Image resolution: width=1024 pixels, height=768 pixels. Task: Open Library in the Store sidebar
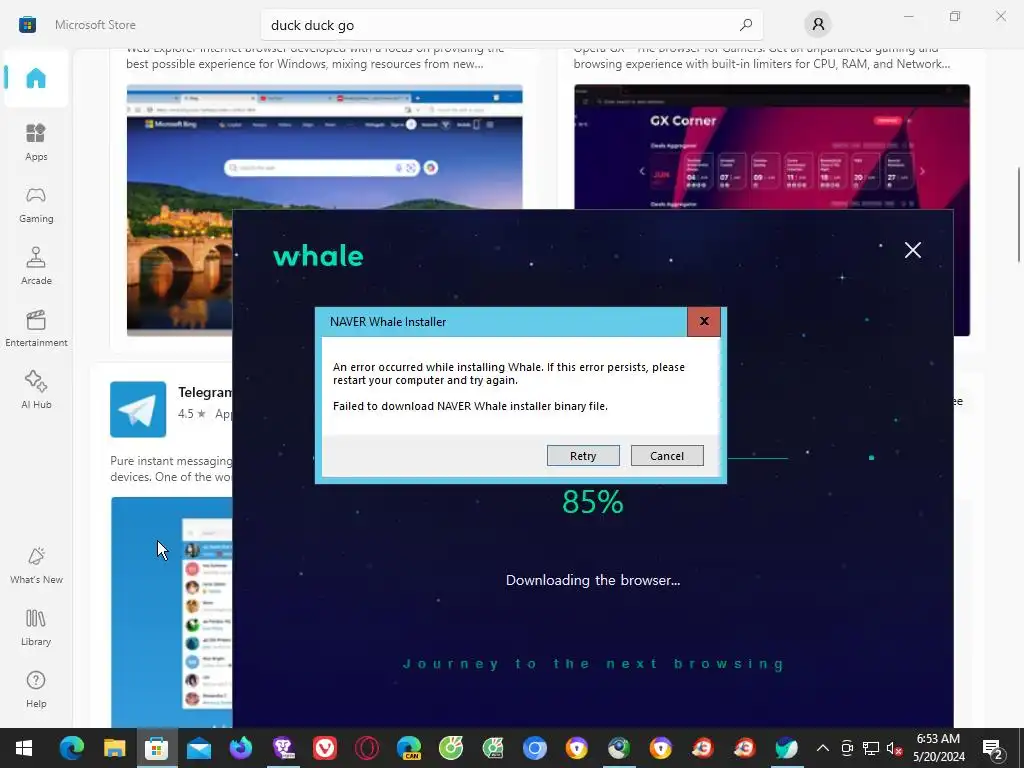coord(36,627)
